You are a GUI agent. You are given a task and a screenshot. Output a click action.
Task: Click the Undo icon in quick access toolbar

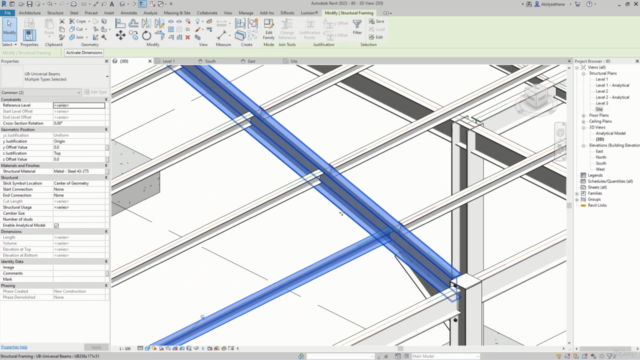coord(50,4)
